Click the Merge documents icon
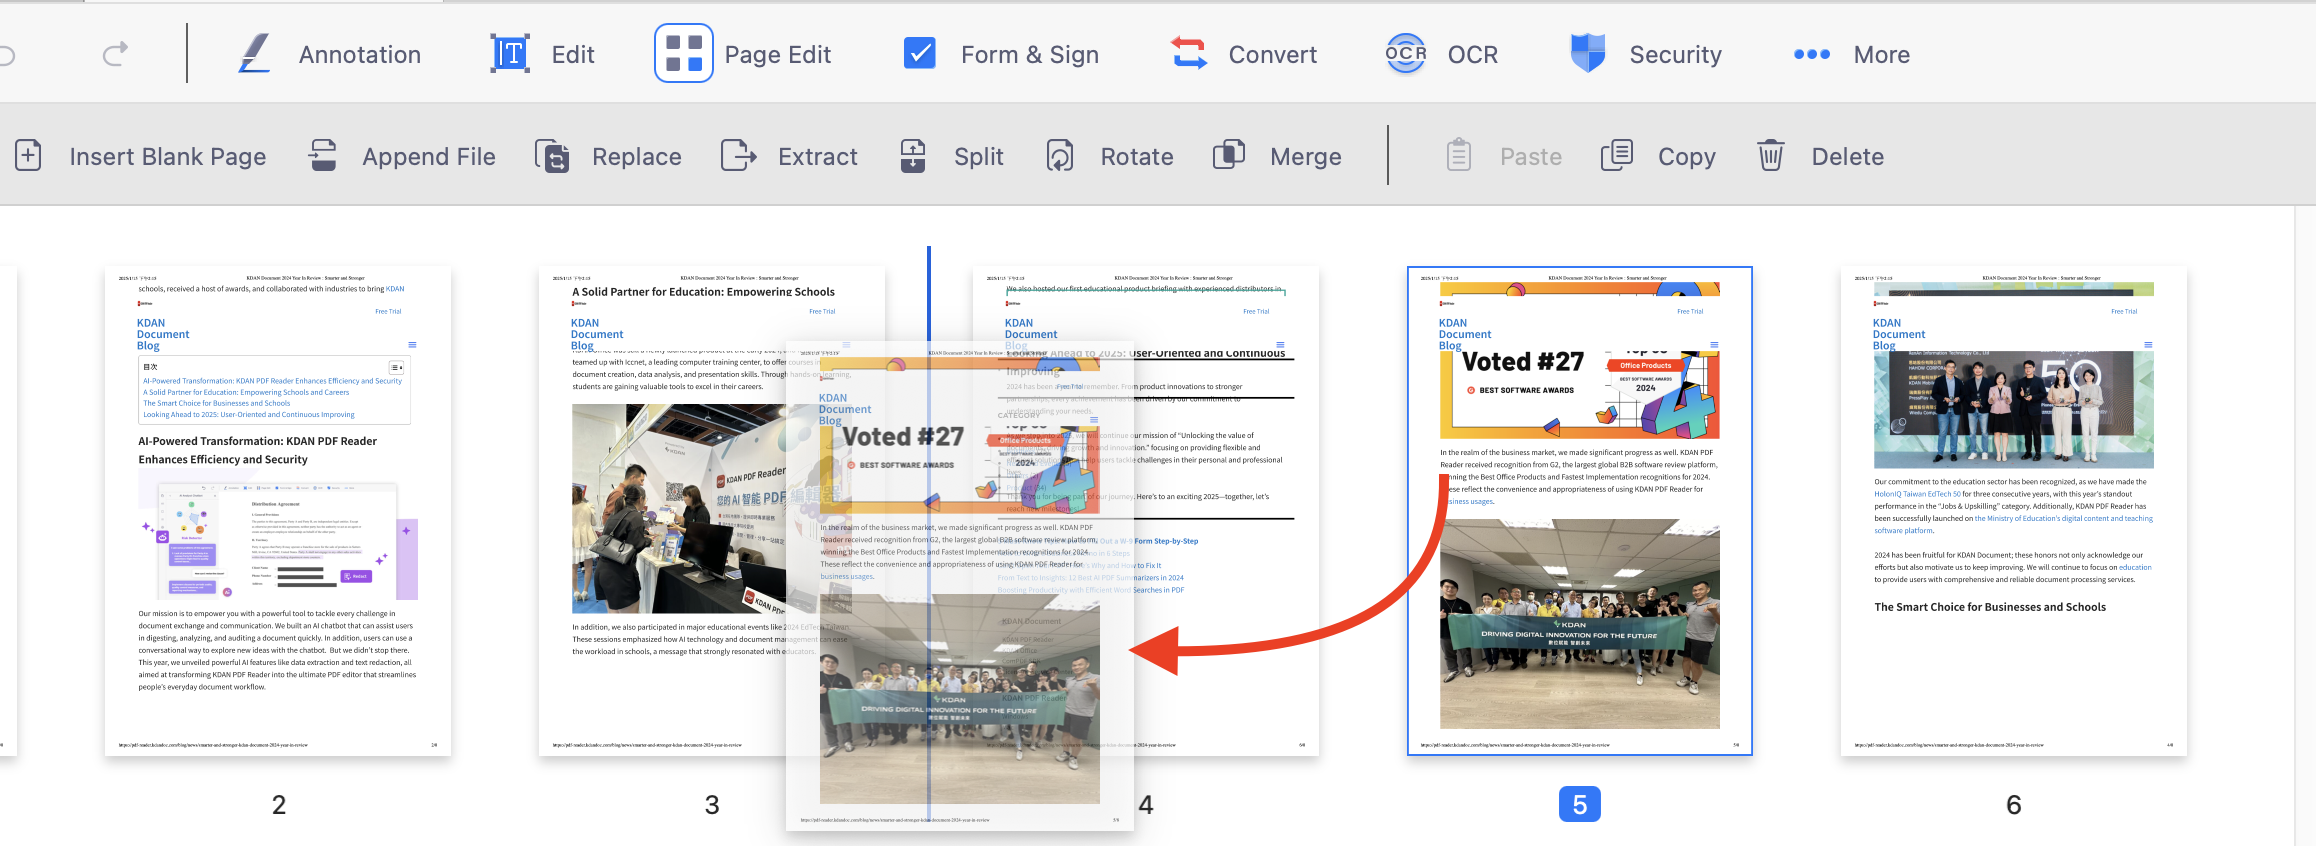 point(1229,156)
